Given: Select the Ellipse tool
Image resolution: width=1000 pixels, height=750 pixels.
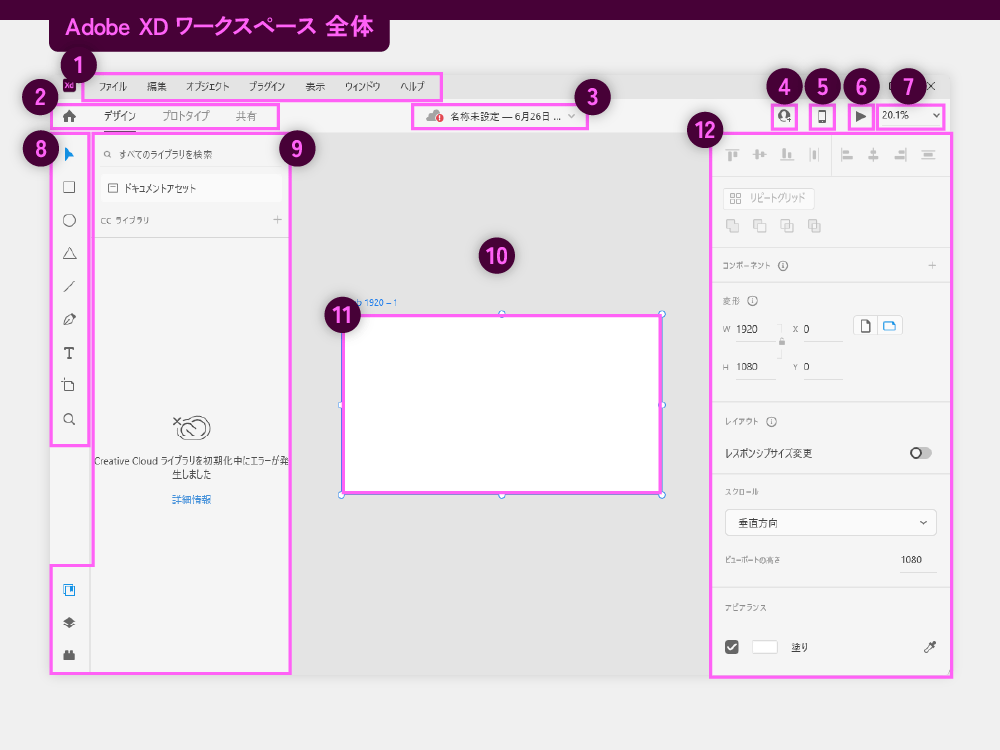Looking at the screenshot, I should click(70, 221).
